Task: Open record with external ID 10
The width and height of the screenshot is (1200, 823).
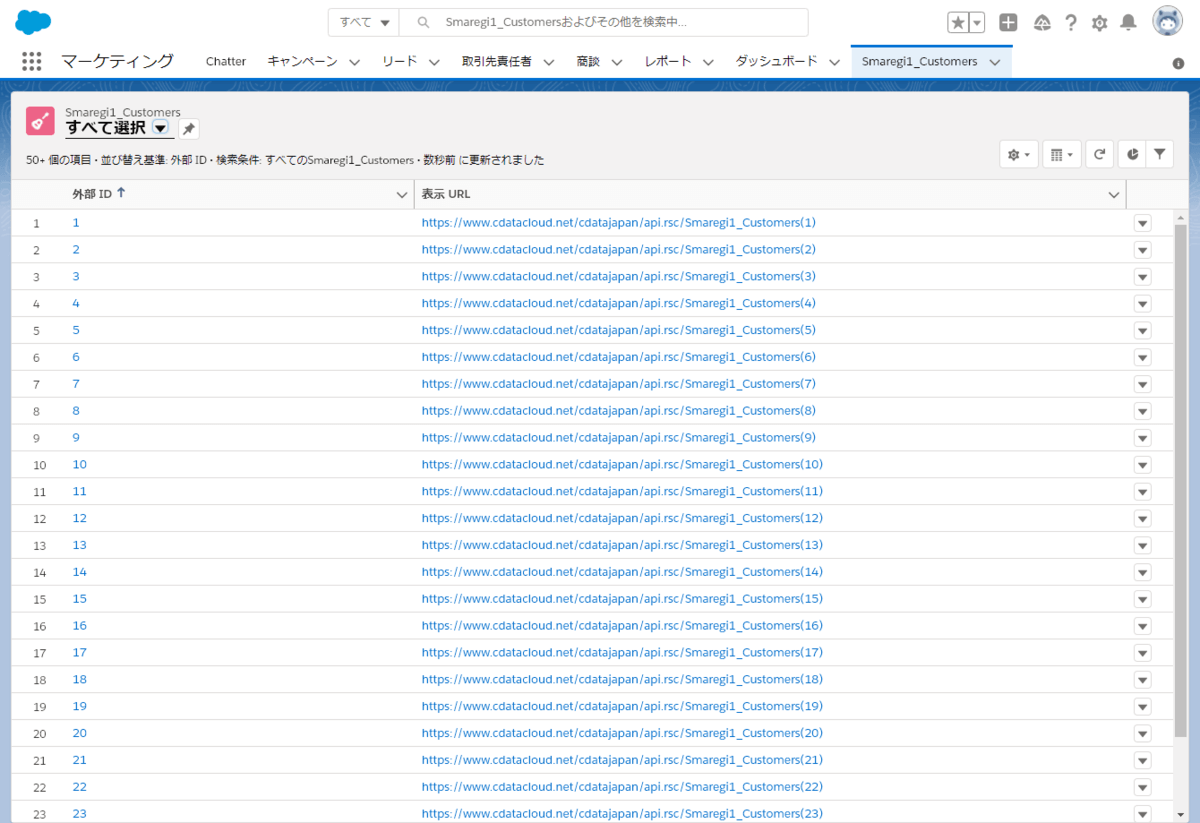Action: tap(79, 465)
